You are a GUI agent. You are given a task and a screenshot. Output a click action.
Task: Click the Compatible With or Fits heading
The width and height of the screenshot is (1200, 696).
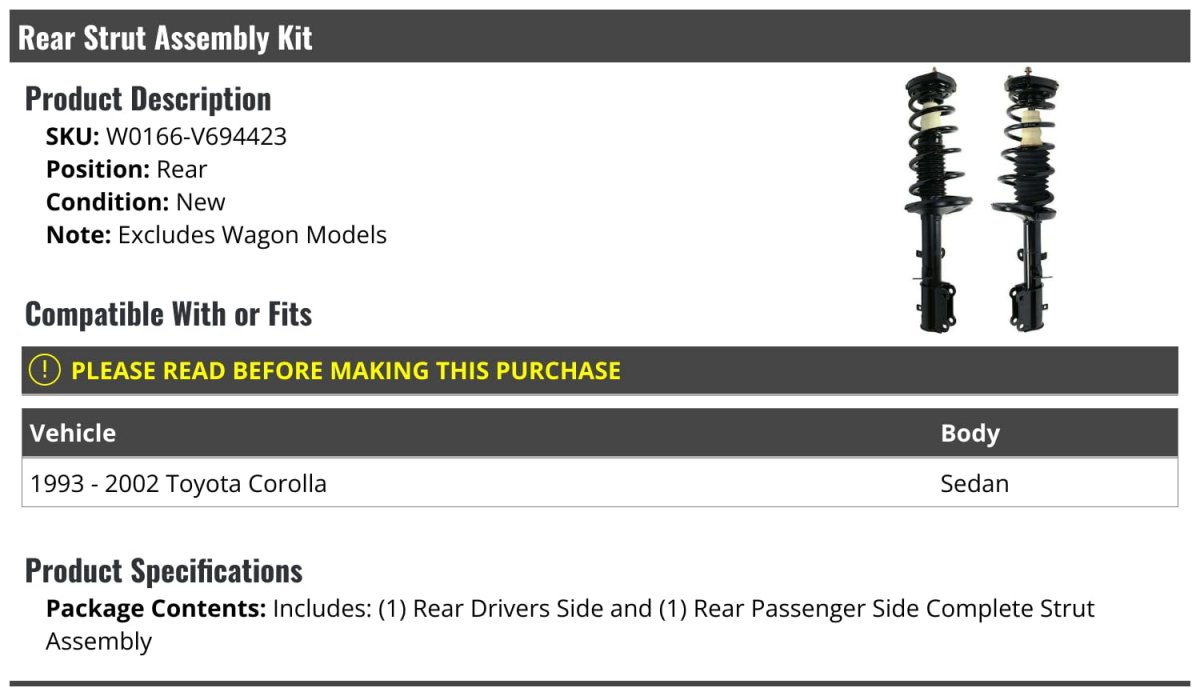(x=169, y=314)
